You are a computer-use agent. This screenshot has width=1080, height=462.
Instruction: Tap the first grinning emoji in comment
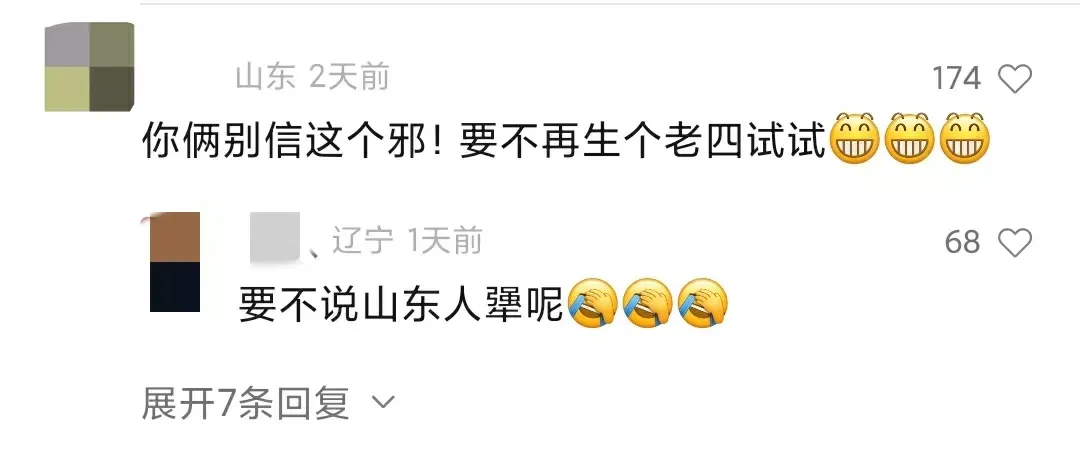(x=854, y=138)
